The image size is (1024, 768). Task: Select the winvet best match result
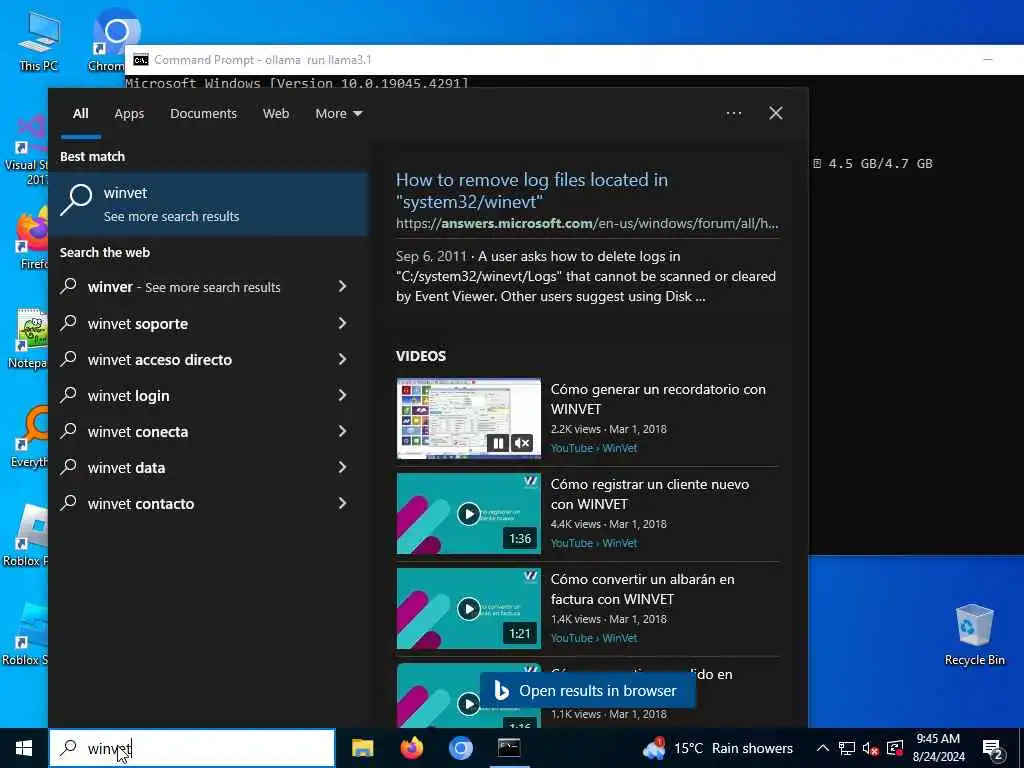point(209,204)
